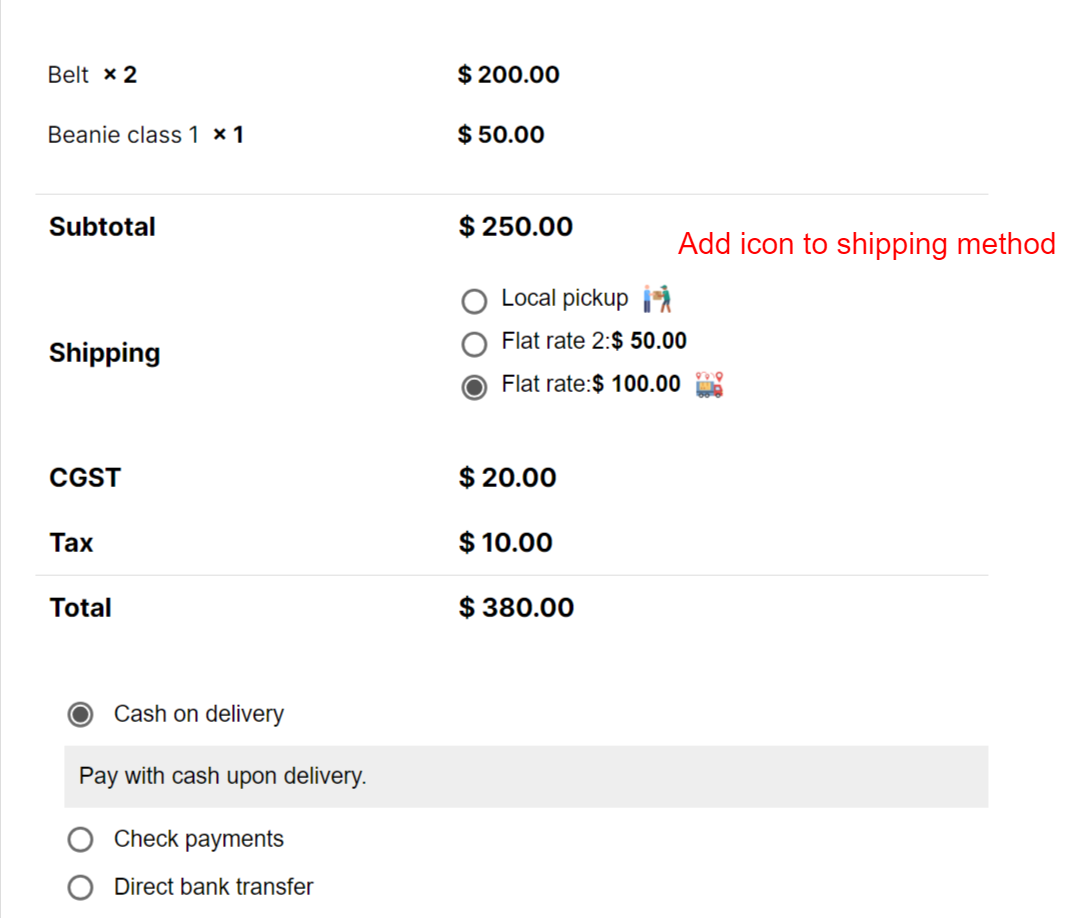1083x918 pixels.
Task: Click the red 'Add icon to shipping method' text
Action: [867, 245]
